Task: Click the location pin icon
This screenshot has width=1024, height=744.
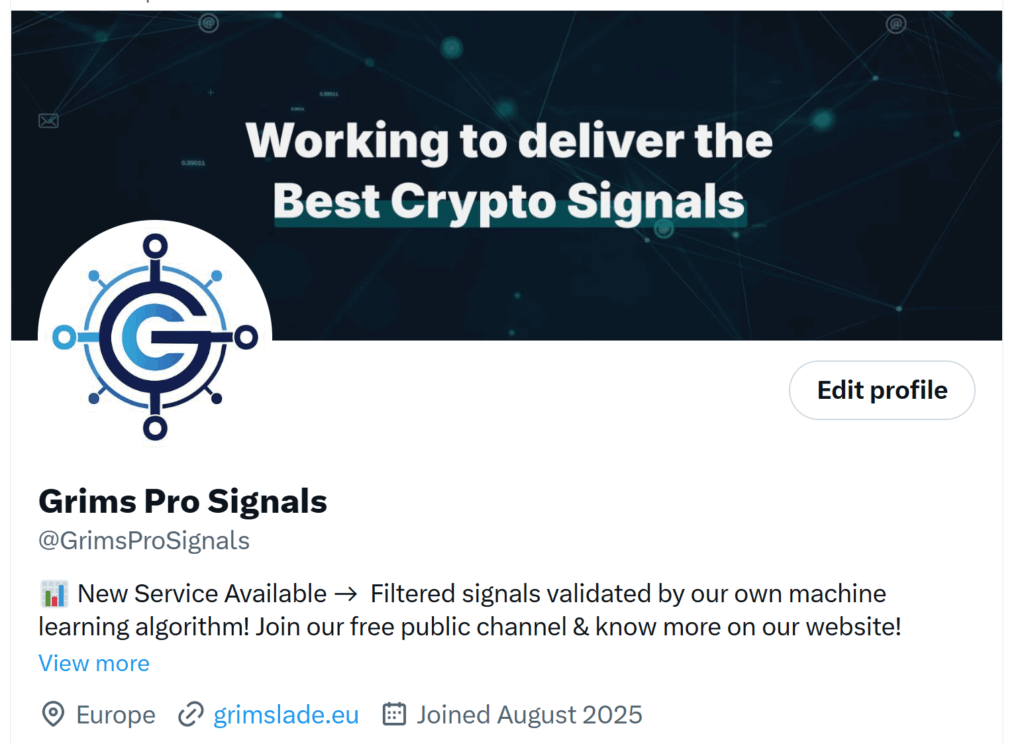Action: [52, 715]
